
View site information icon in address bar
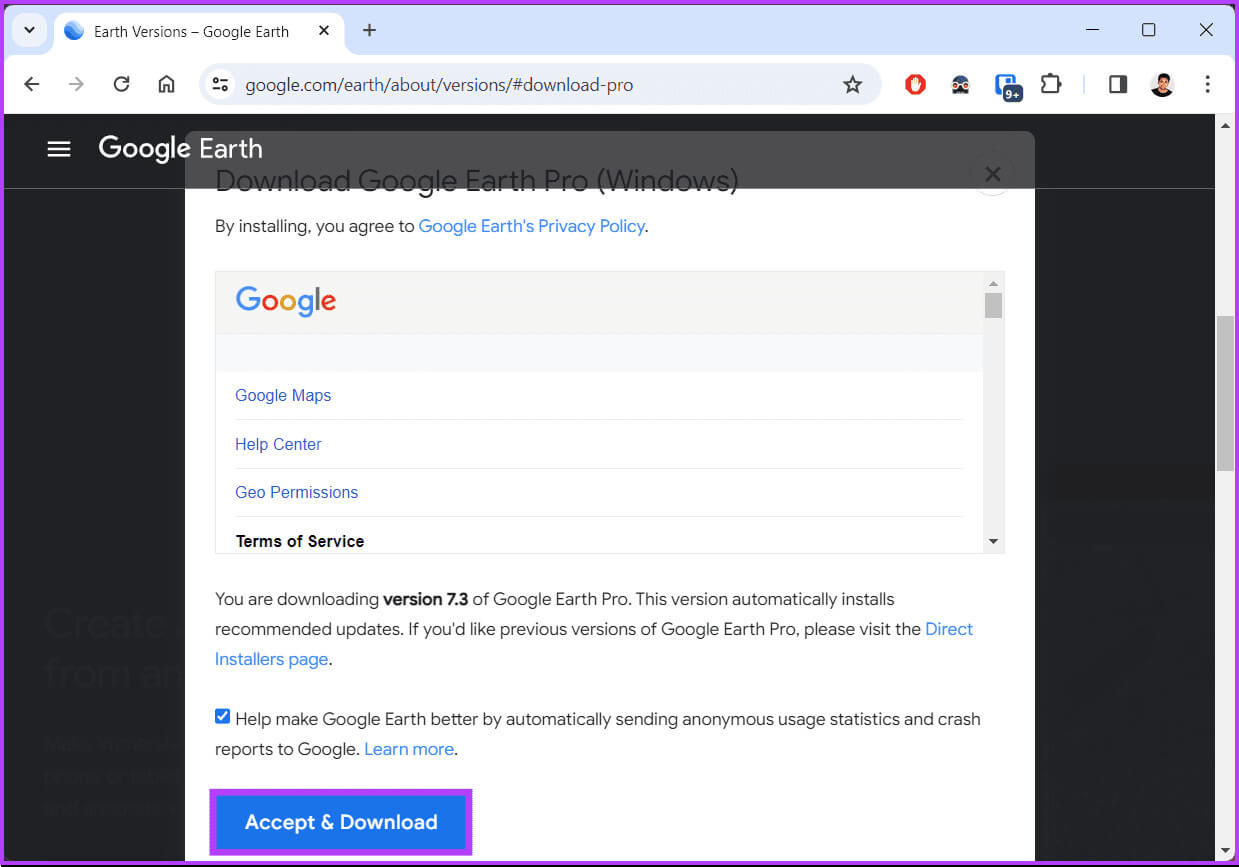click(220, 85)
